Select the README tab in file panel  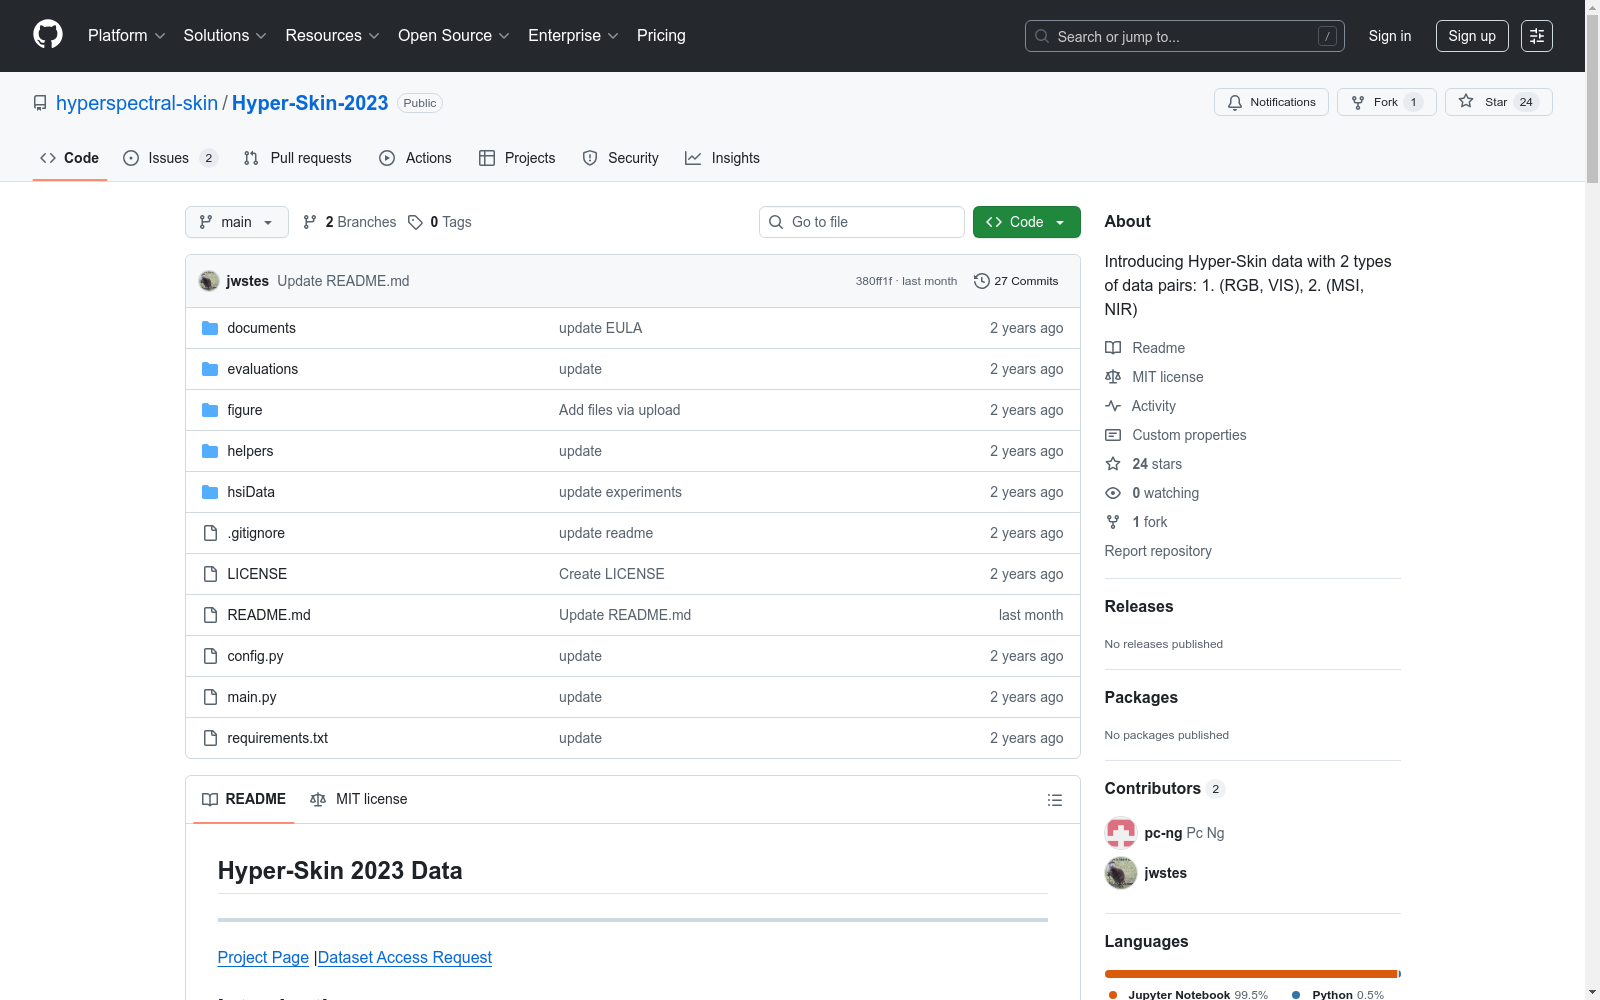click(x=244, y=799)
